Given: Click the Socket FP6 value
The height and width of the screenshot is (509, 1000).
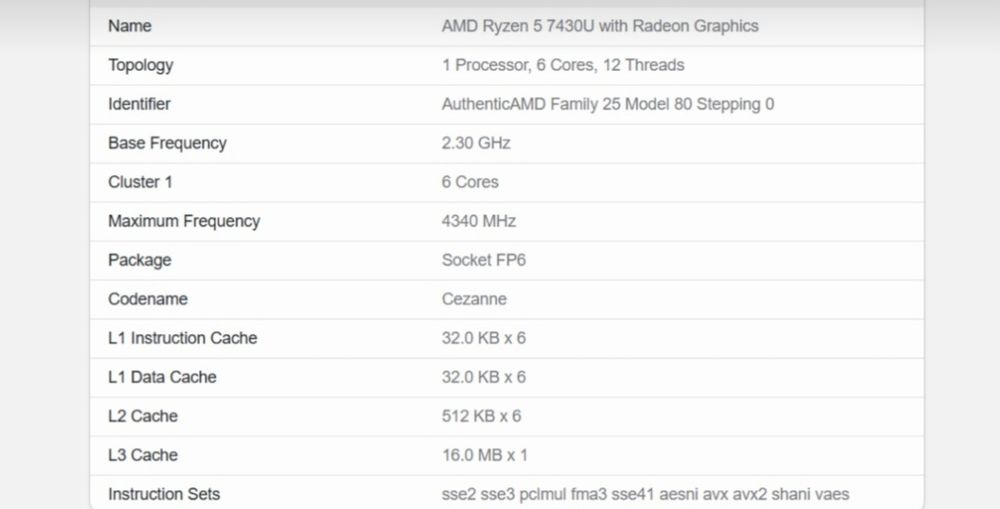Looking at the screenshot, I should [x=484, y=260].
